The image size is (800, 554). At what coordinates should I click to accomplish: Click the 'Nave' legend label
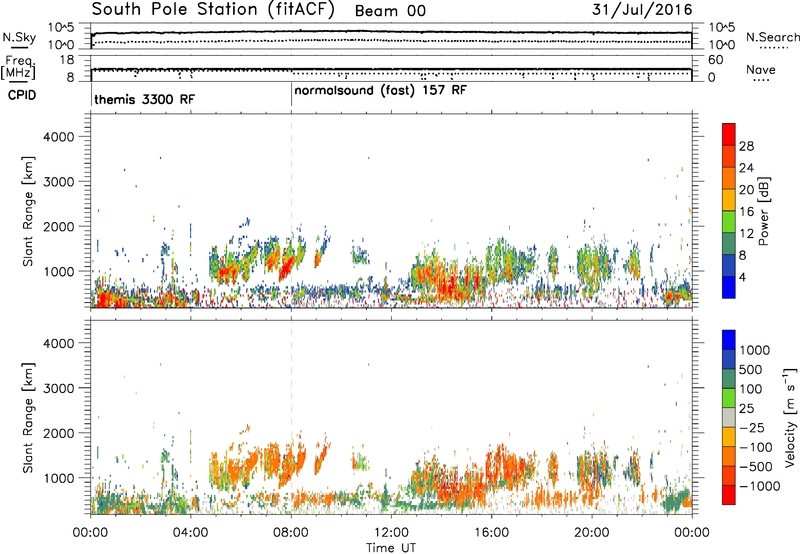(x=761, y=69)
